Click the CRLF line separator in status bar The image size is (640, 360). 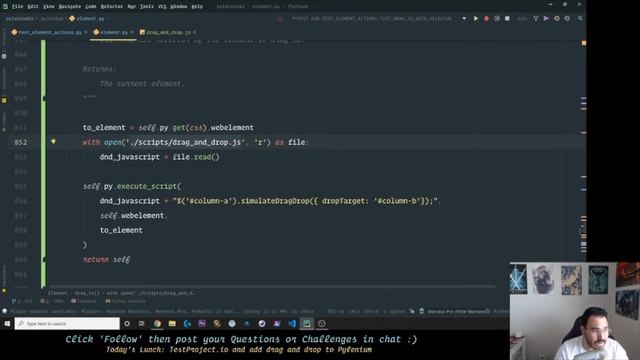[x=354, y=311]
